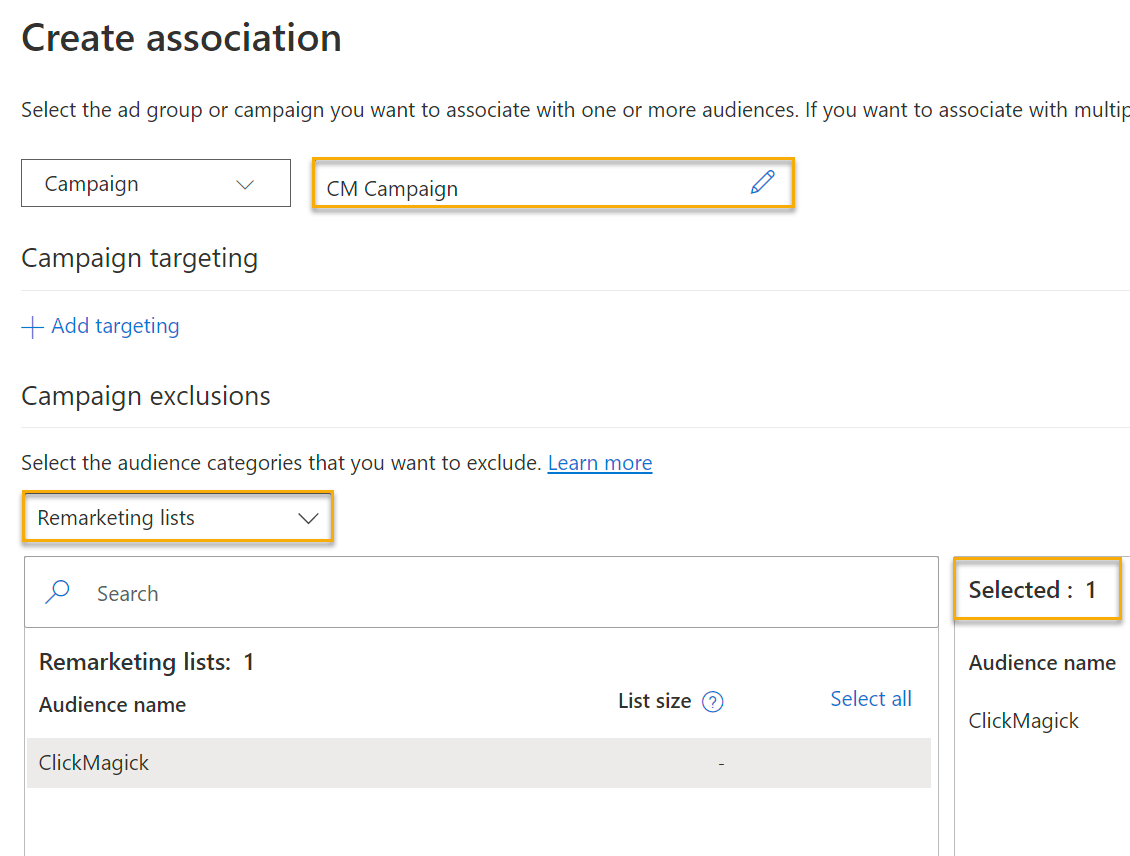The image size is (1130, 856).
Task: Focus the audience Search text box
Action: pos(500,593)
